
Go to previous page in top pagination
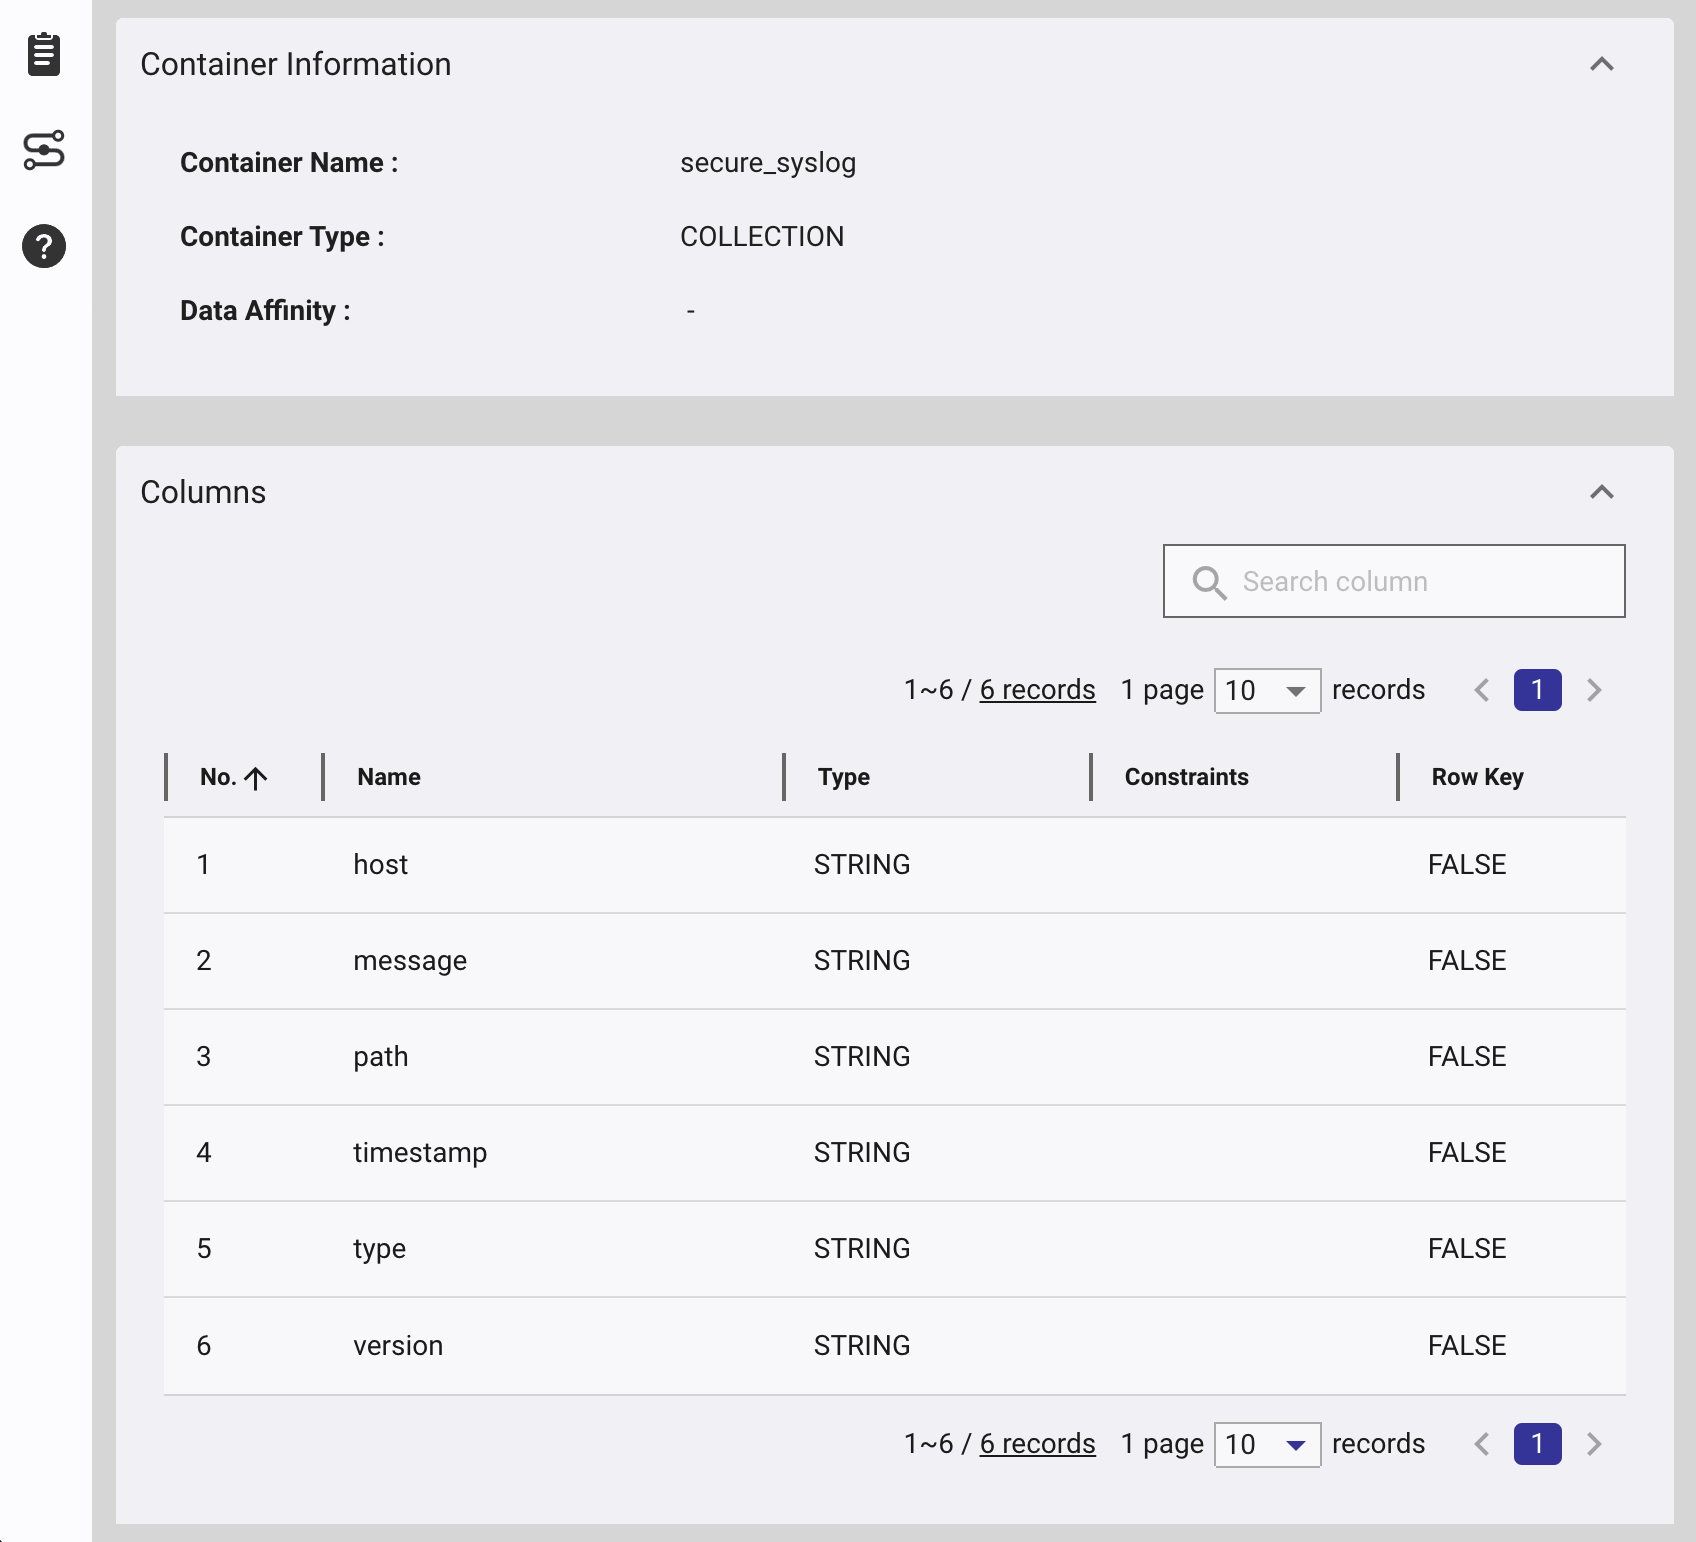tap(1482, 690)
